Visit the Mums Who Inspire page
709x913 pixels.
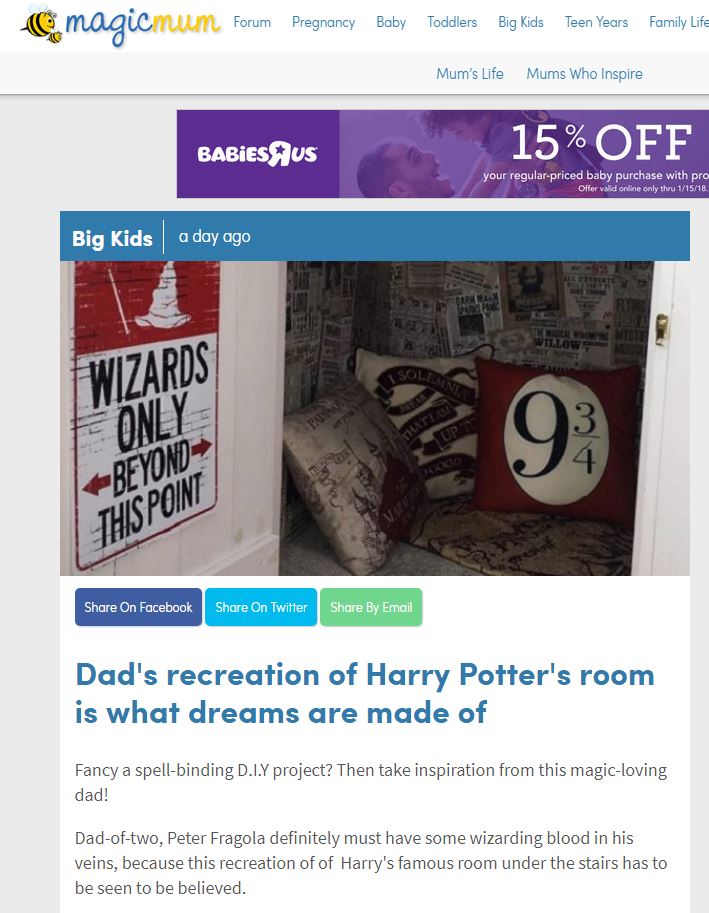(584, 74)
